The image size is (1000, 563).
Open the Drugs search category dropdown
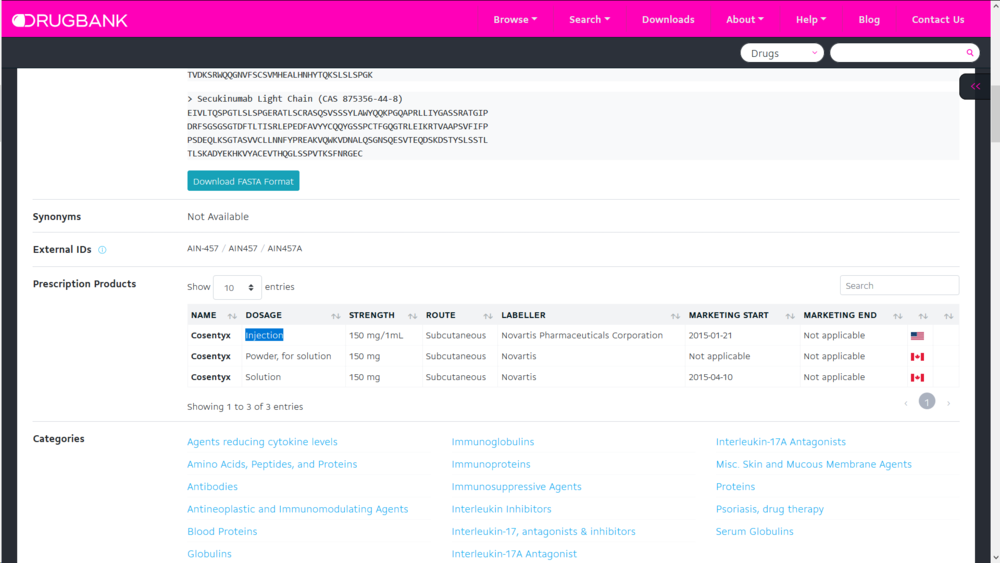click(x=781, y=53)
